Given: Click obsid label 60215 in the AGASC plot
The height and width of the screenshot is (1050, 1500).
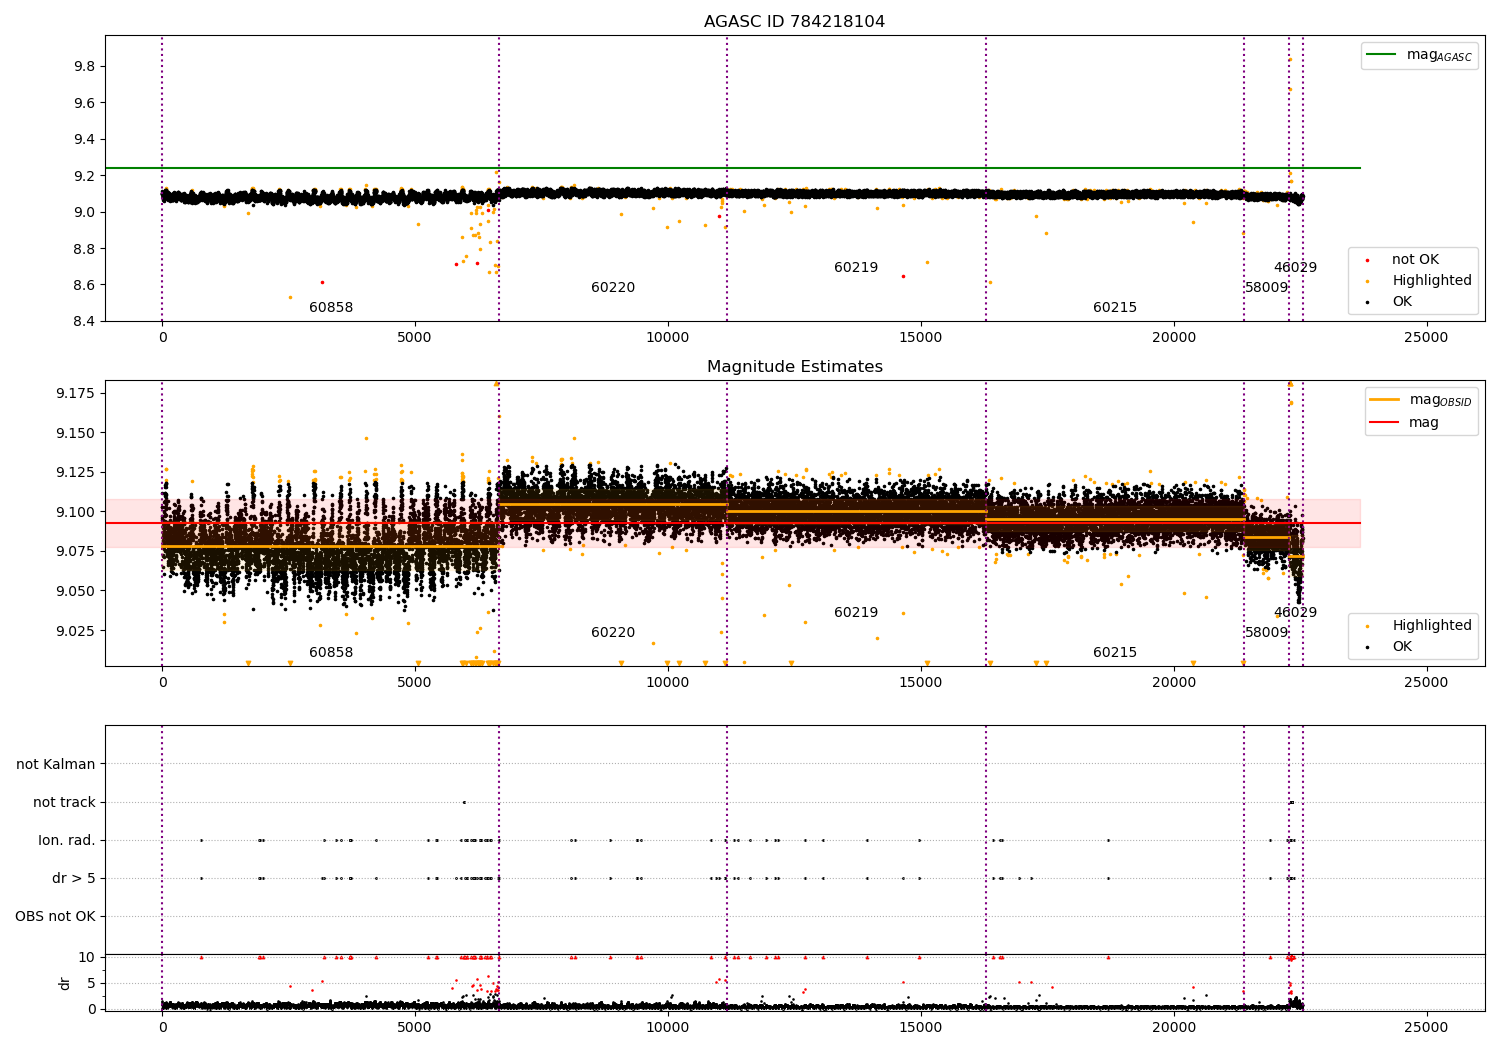Looking at the screenshot, I should coord(1115,308).
